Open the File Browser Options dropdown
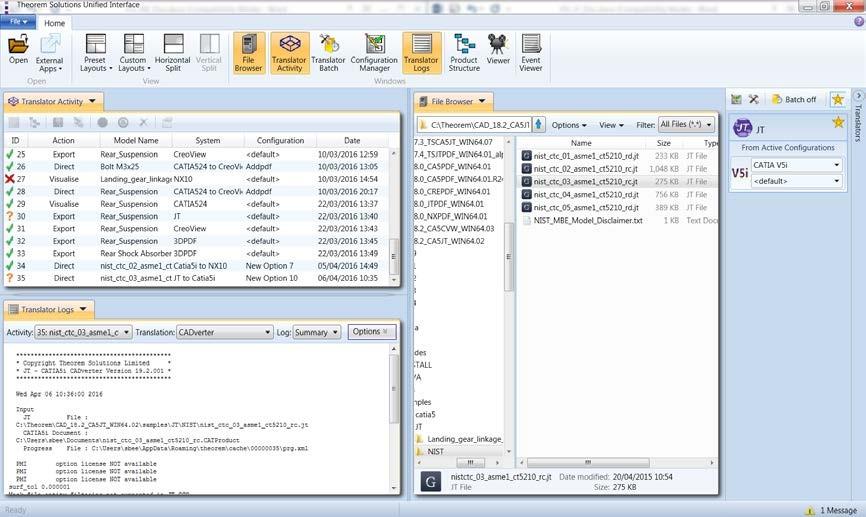Viewport: 866px width, 517px height. [x=569, y=125]
